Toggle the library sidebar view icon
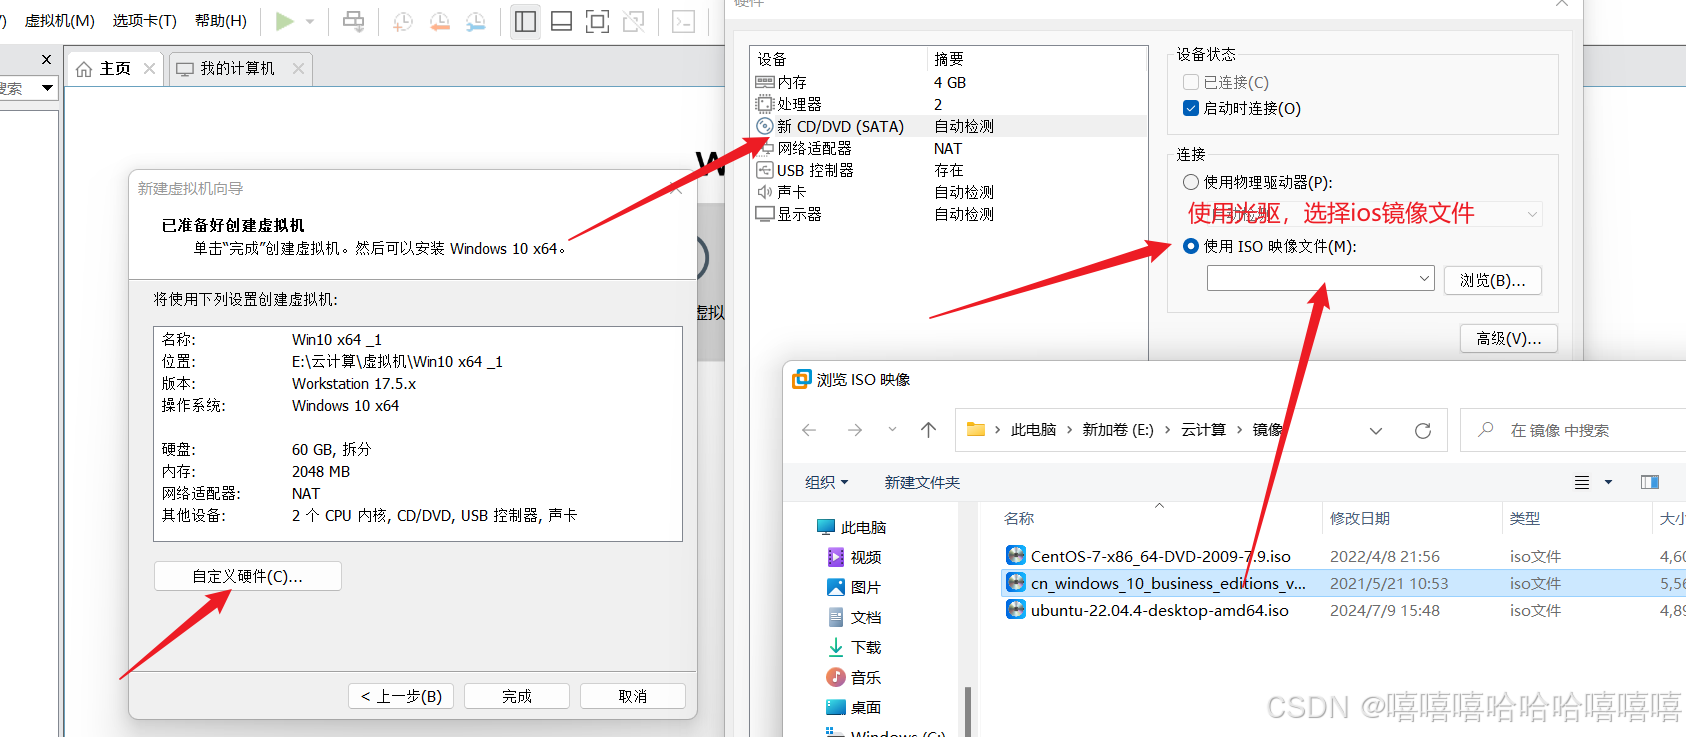 525,21
